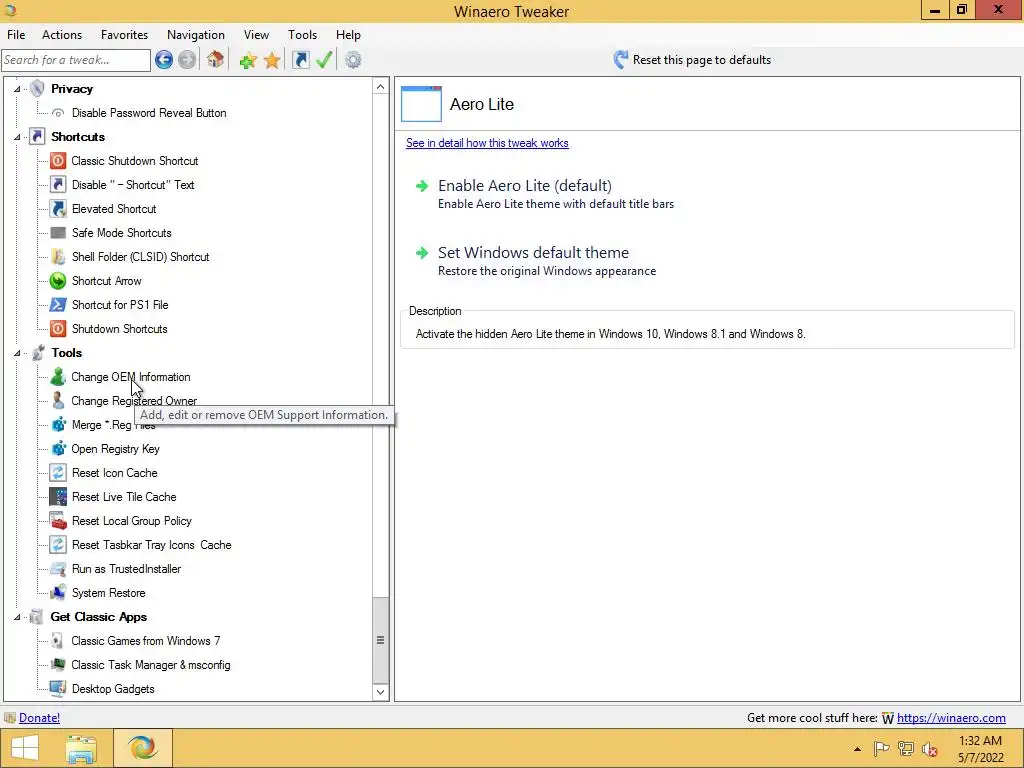Switch to Winaero Tweaker taskbar button
Viewport: 1024px width, 768px height.
[x=143, y=748]
